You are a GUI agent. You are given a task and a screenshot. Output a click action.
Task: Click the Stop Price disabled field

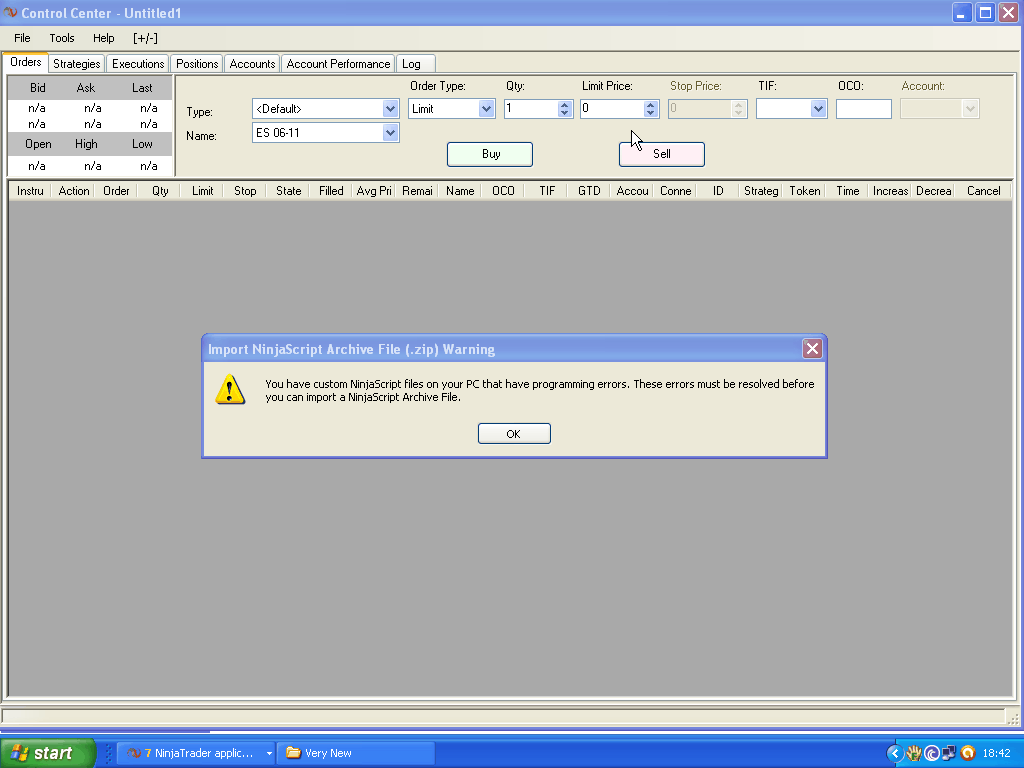(707, 108)
